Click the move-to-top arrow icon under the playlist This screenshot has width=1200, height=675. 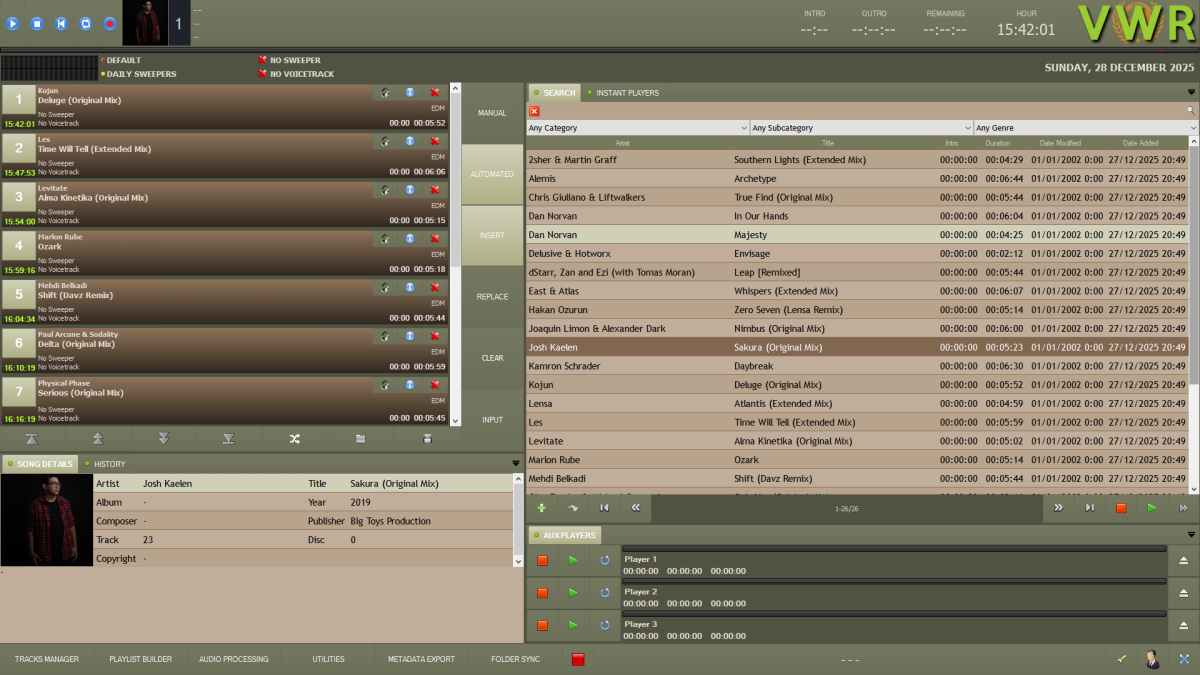click(33, 438)
